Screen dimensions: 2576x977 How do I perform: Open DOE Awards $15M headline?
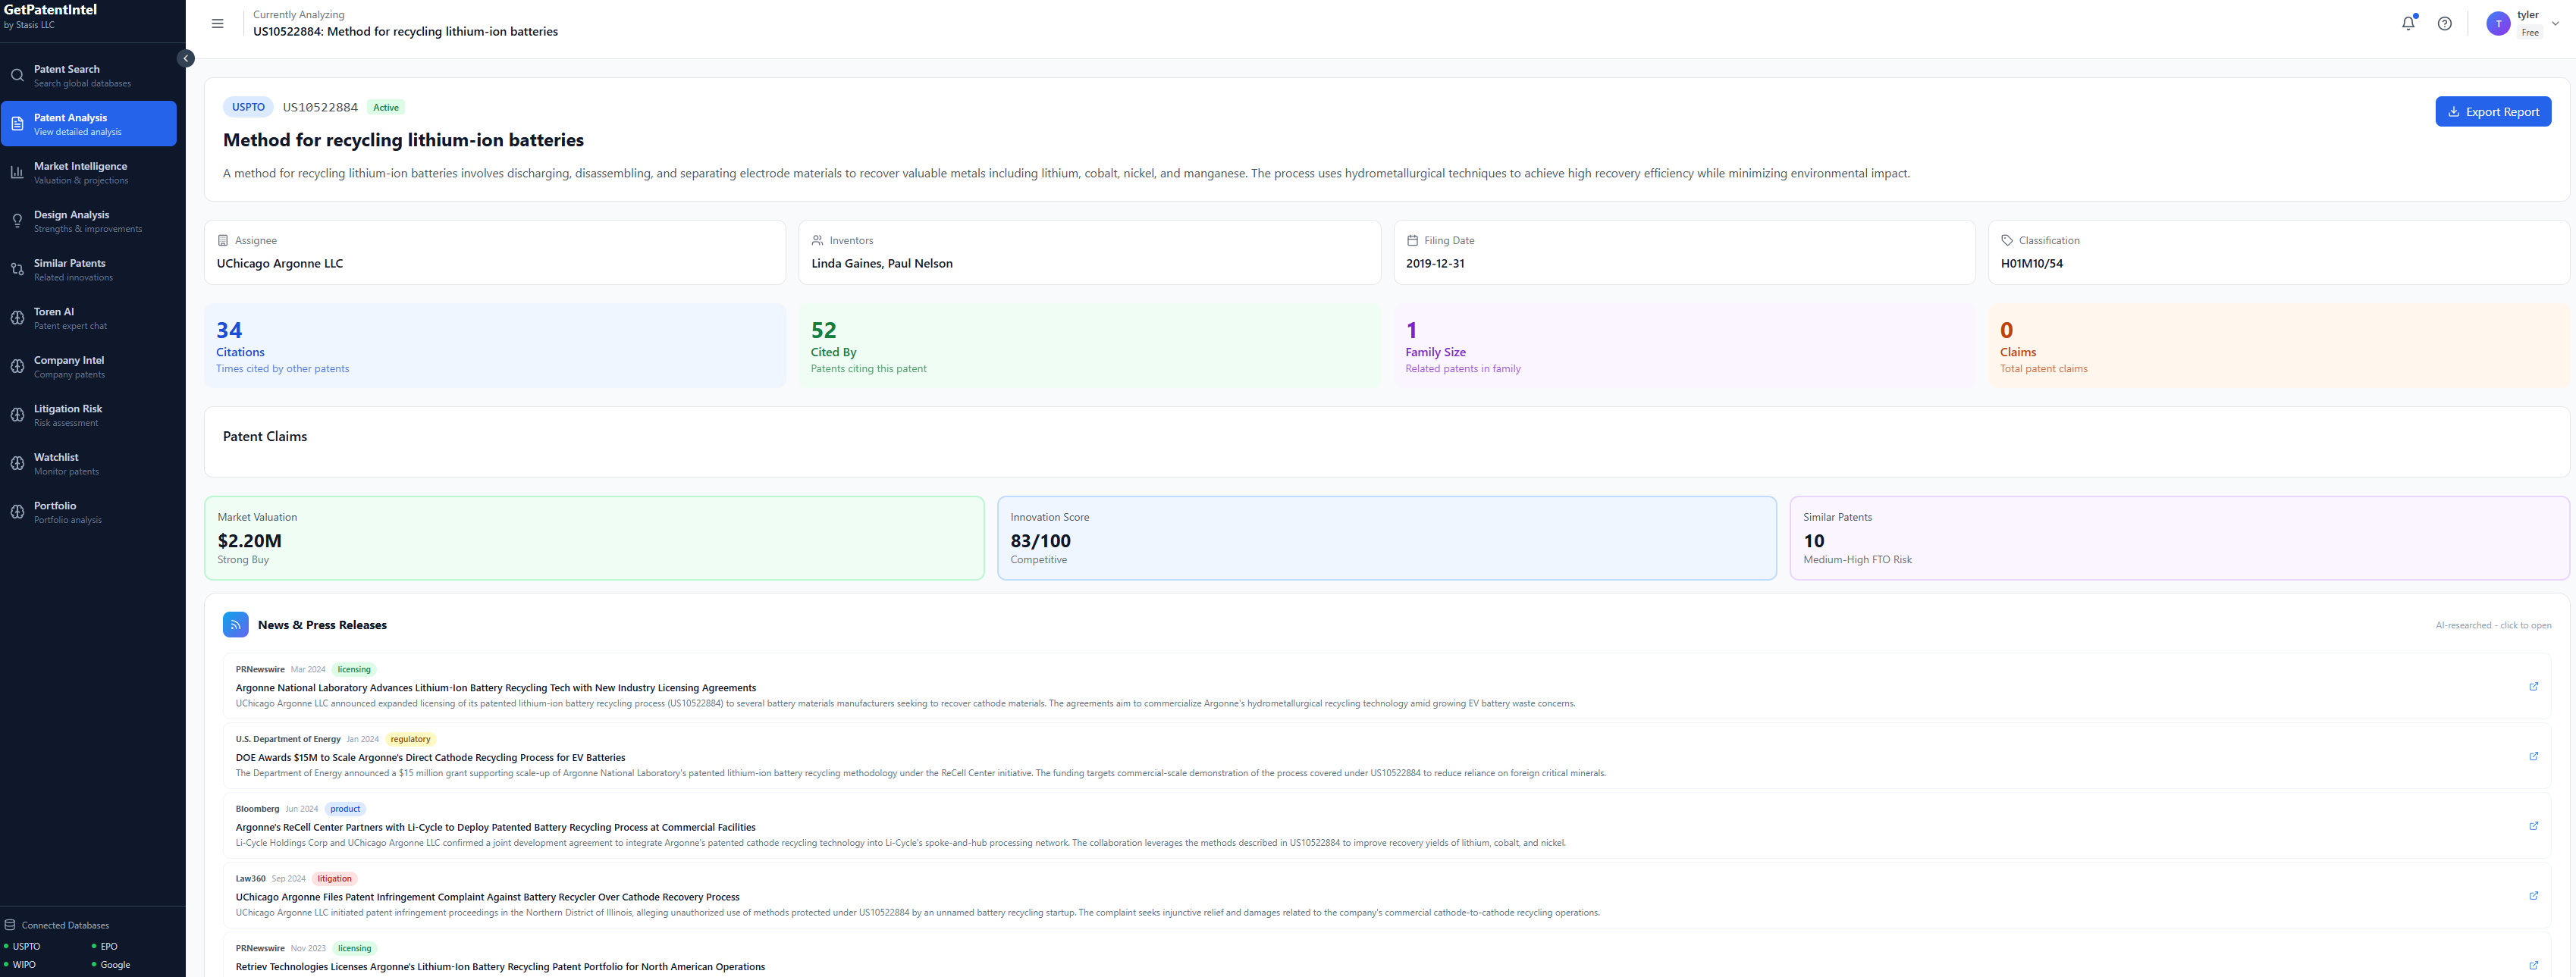point(430,758)
